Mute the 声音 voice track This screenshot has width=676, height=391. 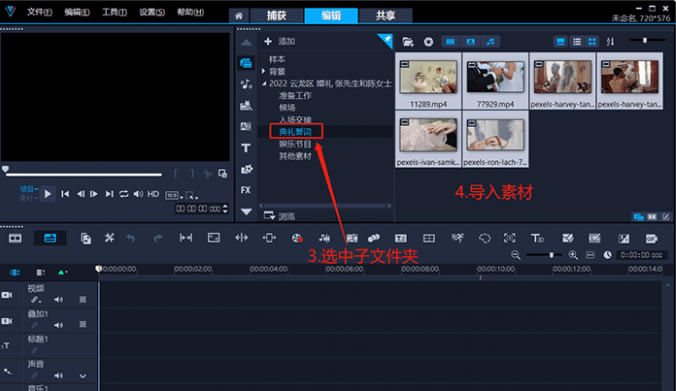click(x=58, y=375)
